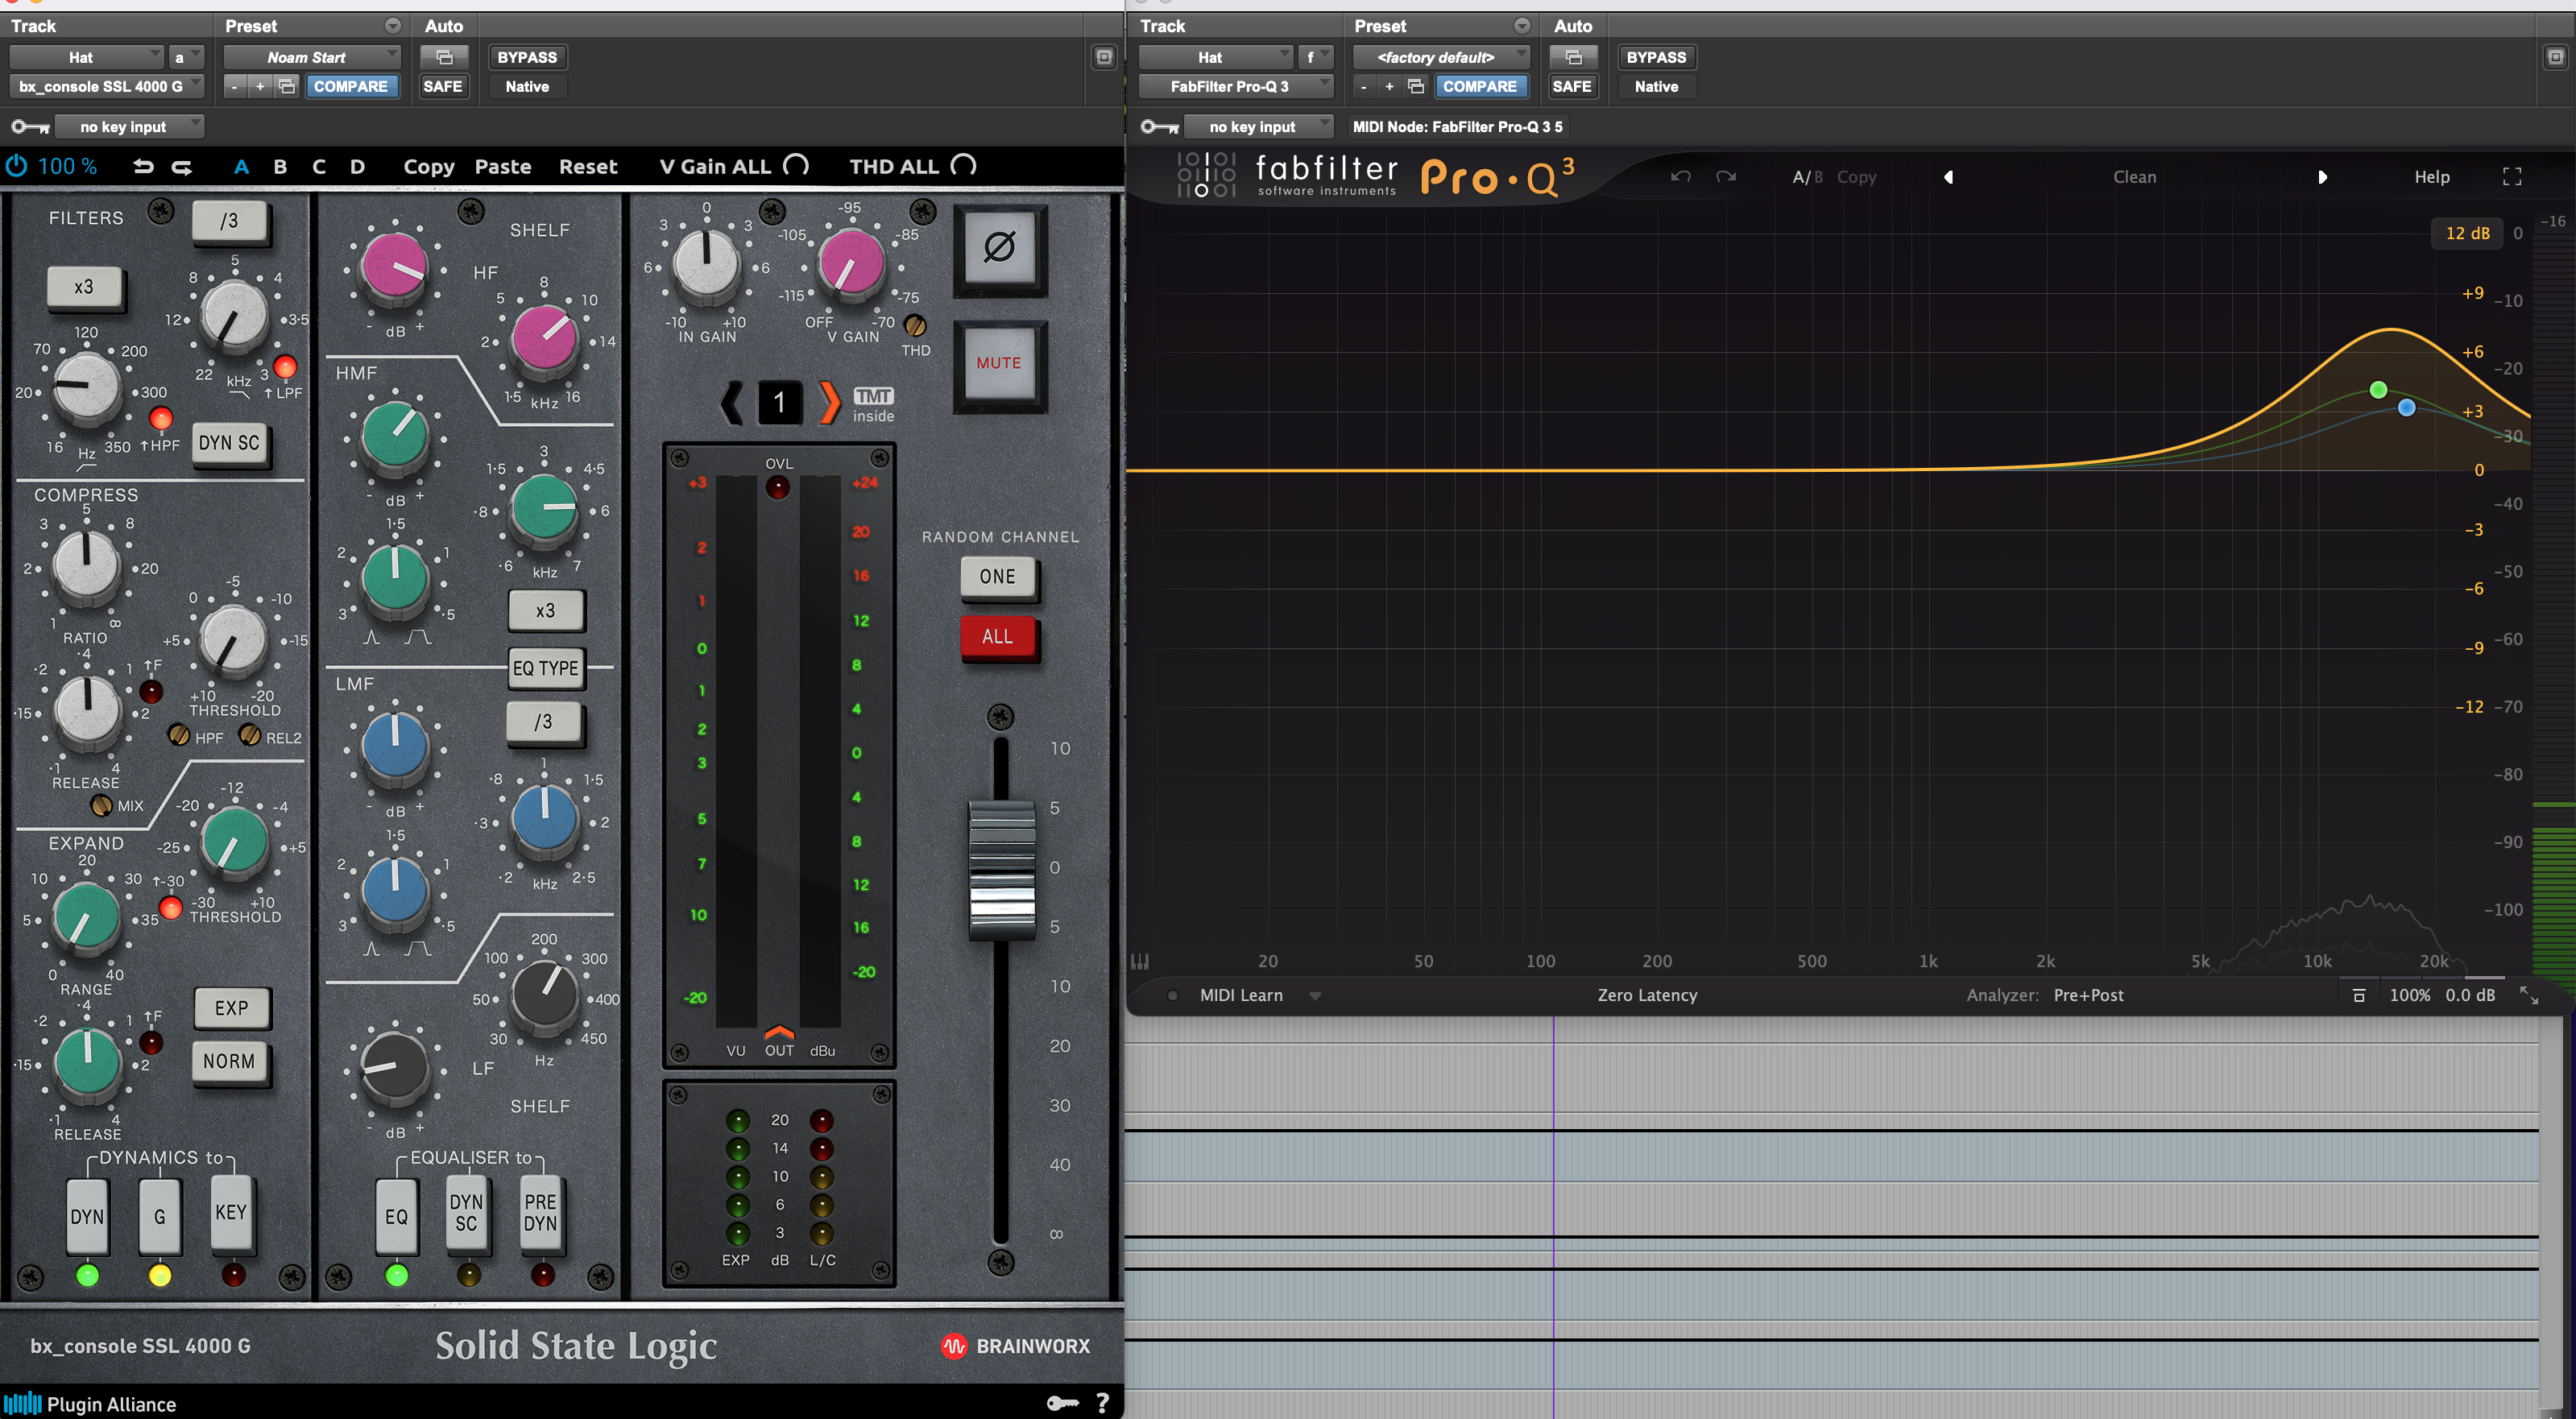Image resolution: width=2576 pixels, height=1419 pixels.
Task: Click bx_console key icon bottom bar
Action: tap(1062, 1403)
